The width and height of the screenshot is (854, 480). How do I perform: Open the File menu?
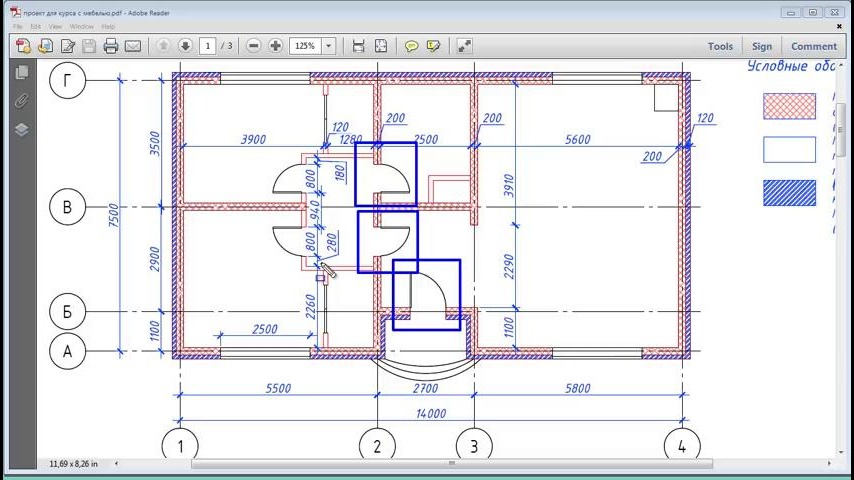pos(18,26)
